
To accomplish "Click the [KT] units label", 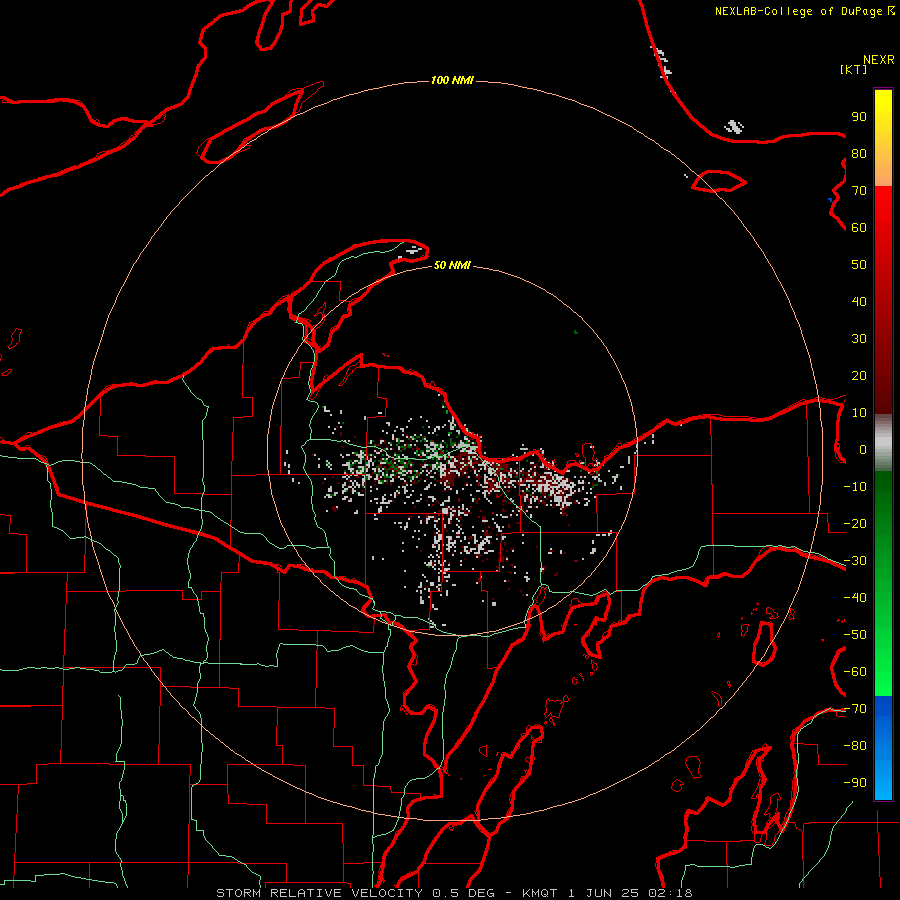I will click(x=854, y=69).
